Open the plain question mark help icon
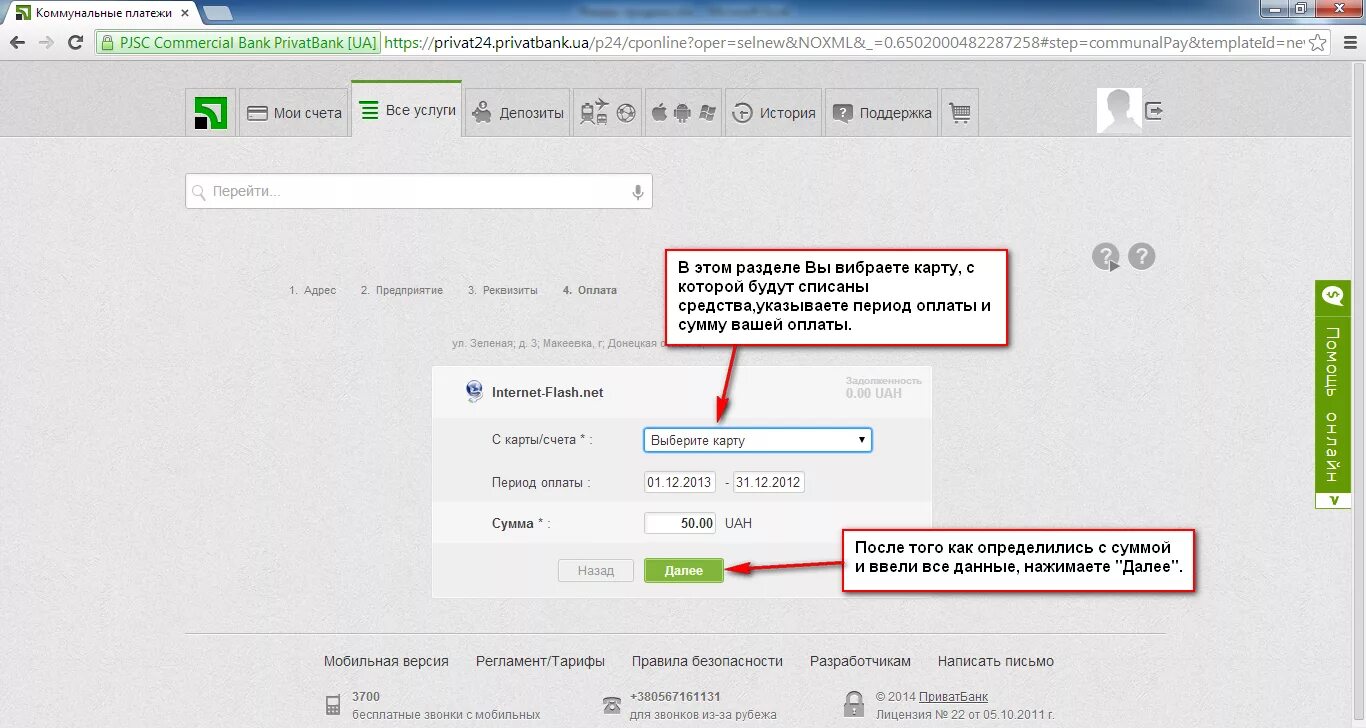Screen dimensions: 1366x728 (x=1142, y=256)
